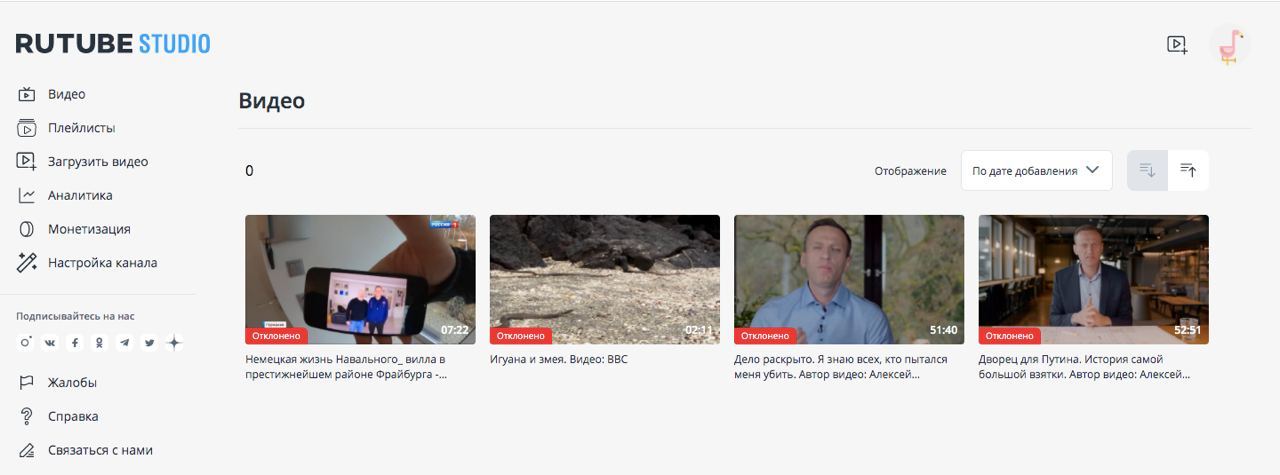The height and width of the screenshot is (475, 1280).
Task: Click the Загрузить видео sidebar icon
Action: [x=27, y=161]
